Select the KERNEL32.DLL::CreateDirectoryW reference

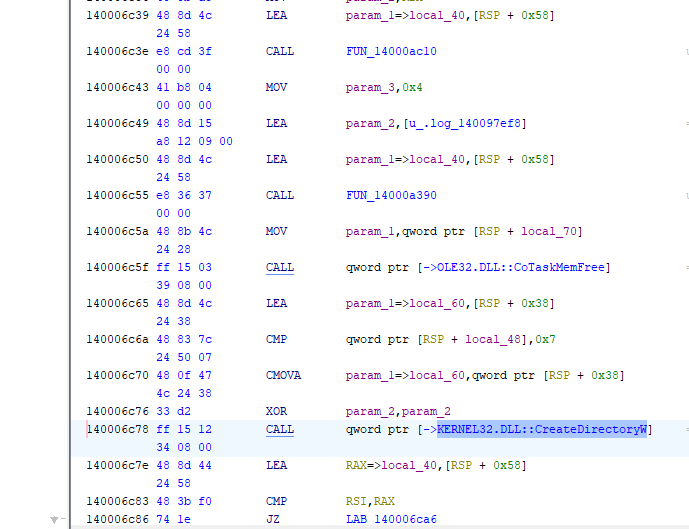(x=542, y=429)
